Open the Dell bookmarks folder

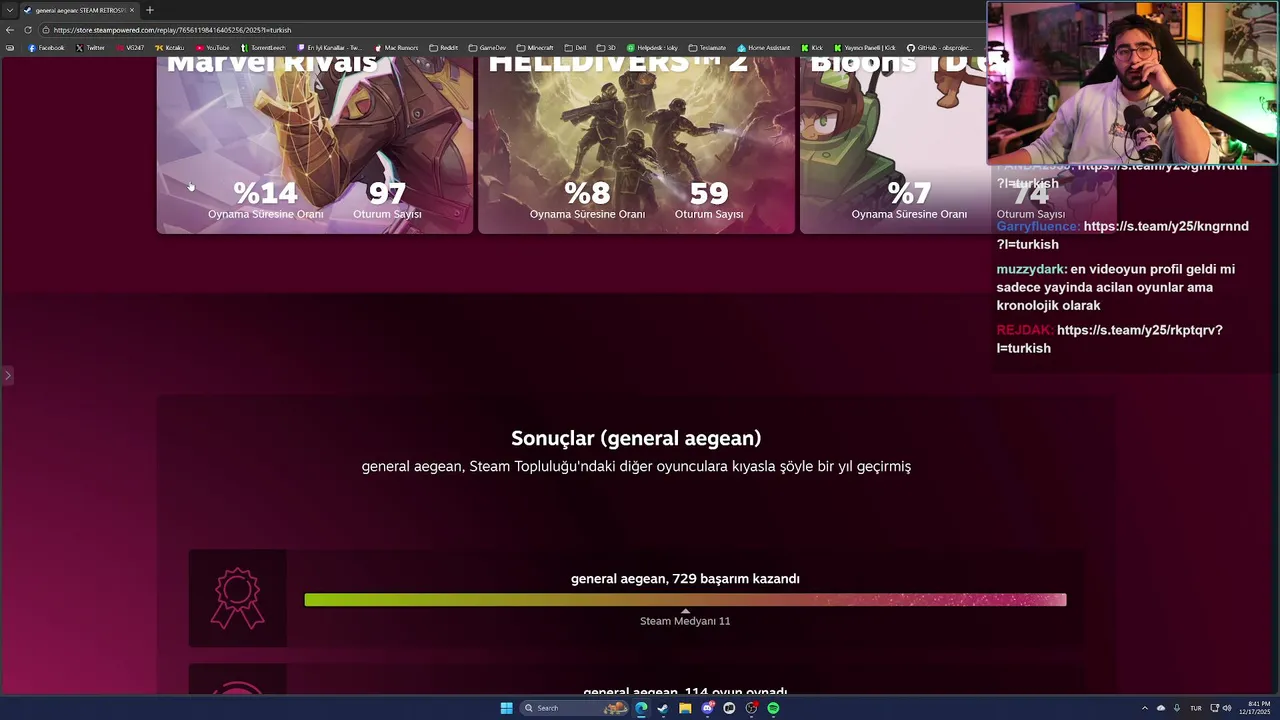click(575, 48)
